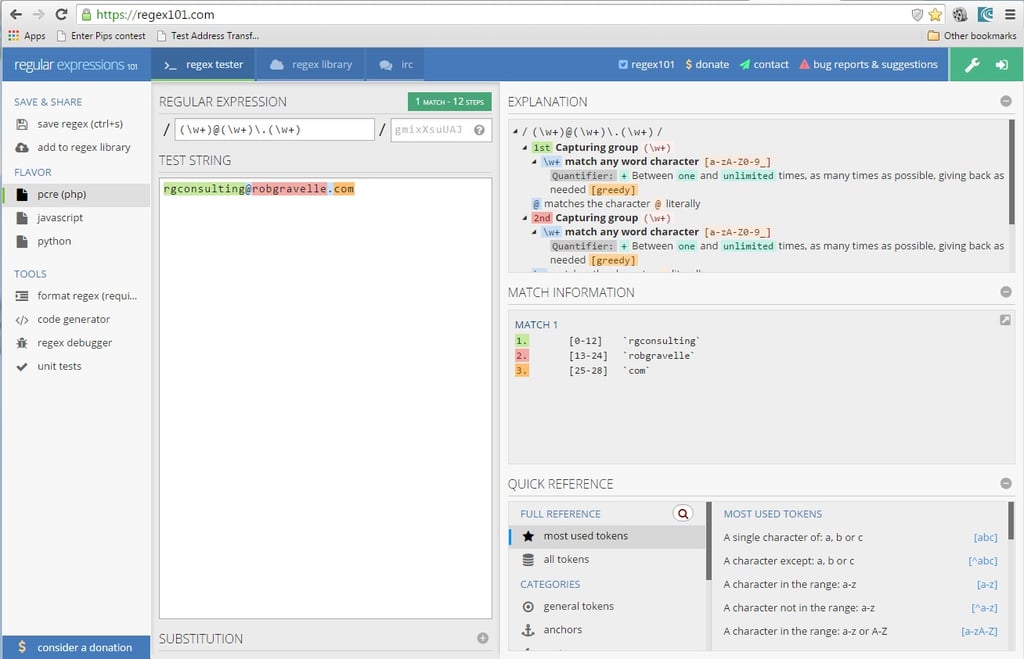This screenshot has width=1024, height=659.
Task: Collapse the Quick Reference panel
Action: (1006, 482)
